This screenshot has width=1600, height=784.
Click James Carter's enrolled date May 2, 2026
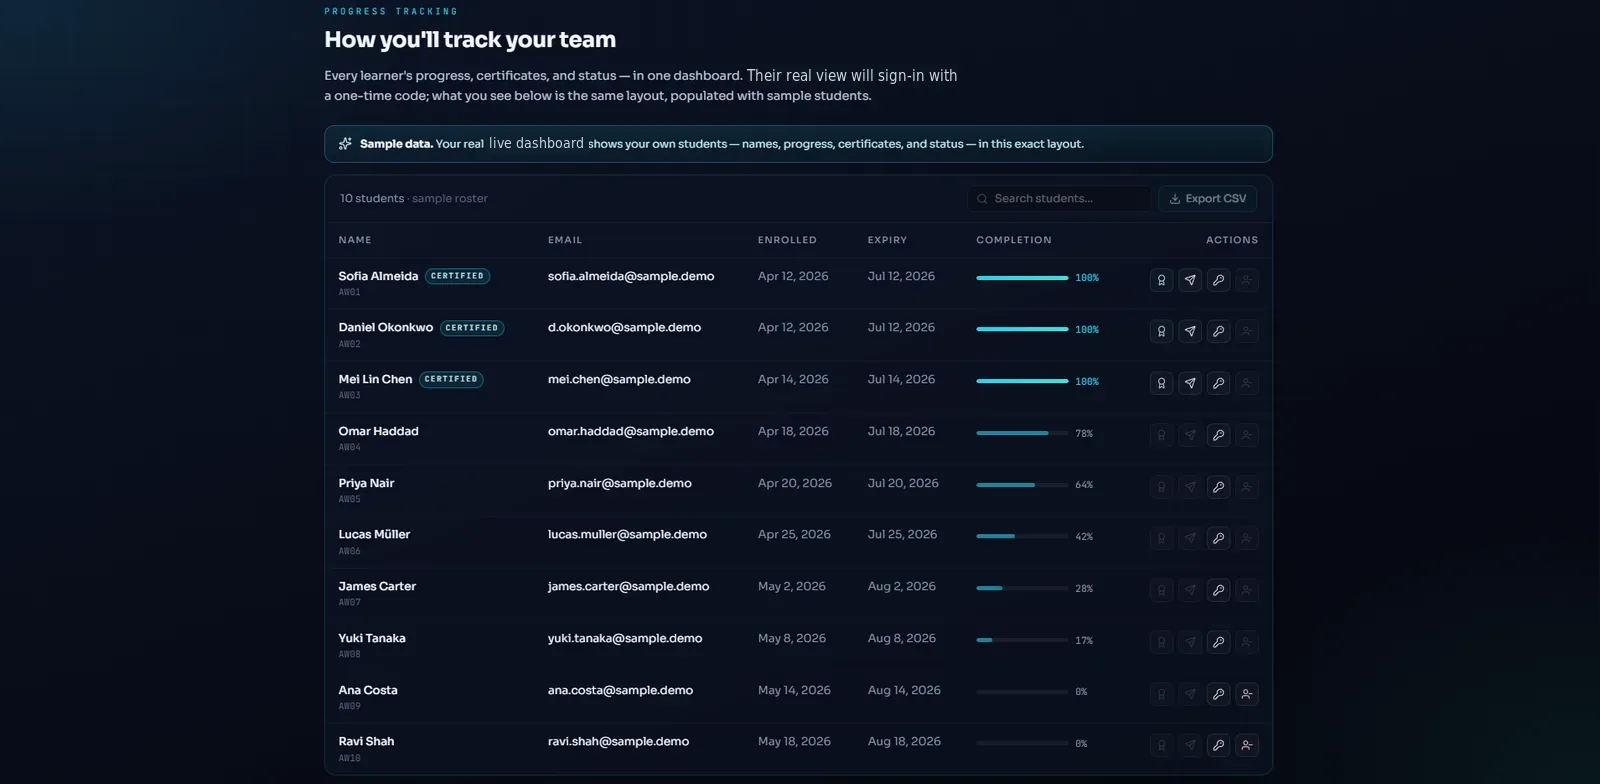(x=792, y=586)
